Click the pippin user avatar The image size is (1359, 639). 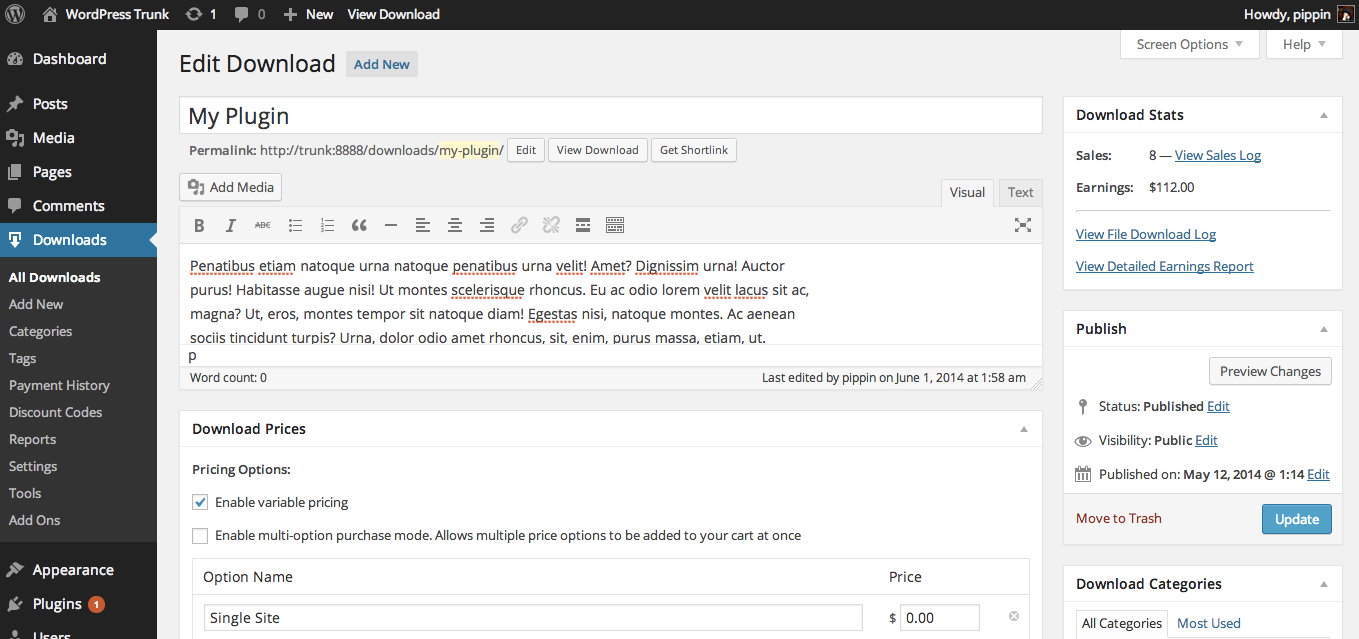click(1345, 14)
